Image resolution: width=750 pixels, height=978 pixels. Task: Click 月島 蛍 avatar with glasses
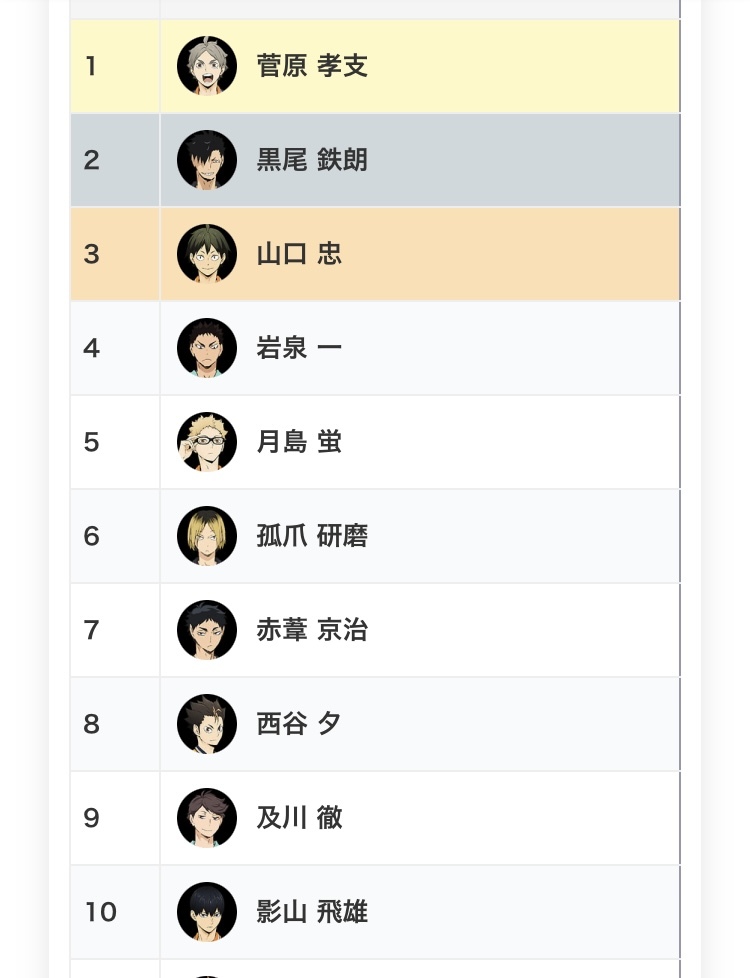[207, 442]
